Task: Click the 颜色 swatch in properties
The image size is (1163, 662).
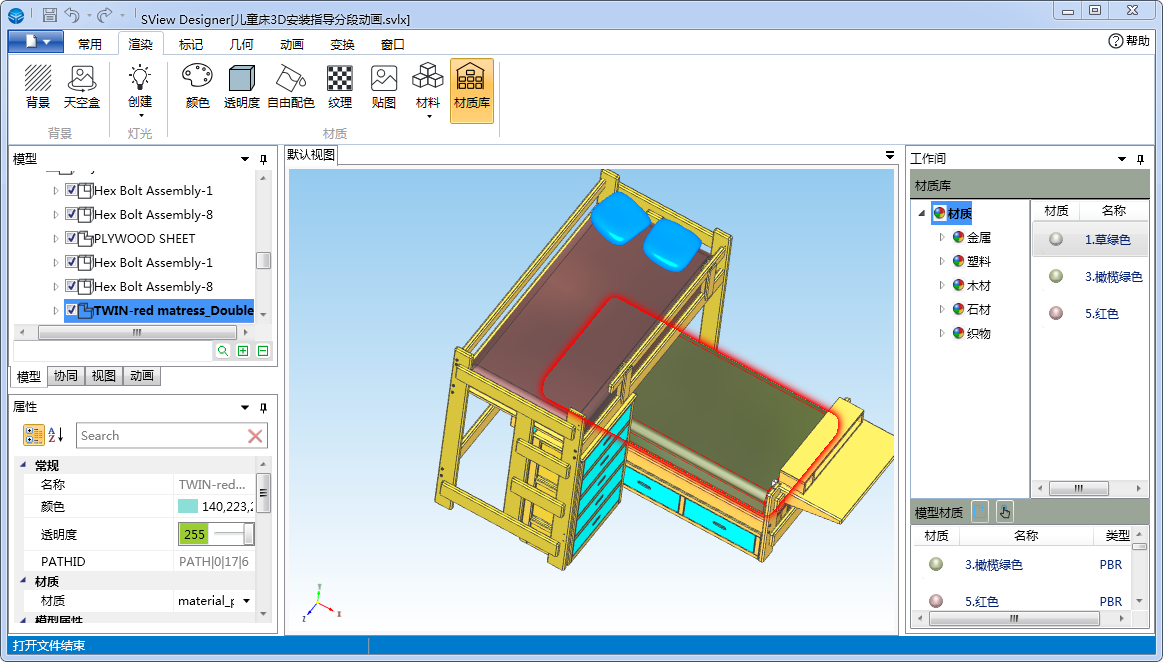Action: (188, 506)
